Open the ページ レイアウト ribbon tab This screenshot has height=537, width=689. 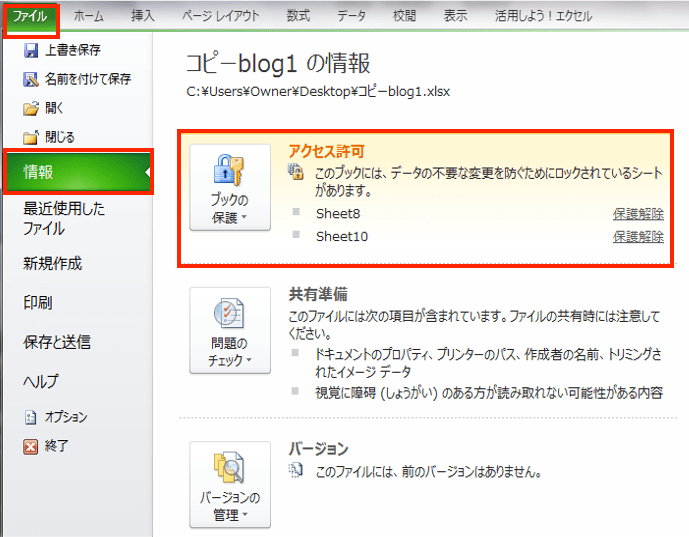[221, 17]
